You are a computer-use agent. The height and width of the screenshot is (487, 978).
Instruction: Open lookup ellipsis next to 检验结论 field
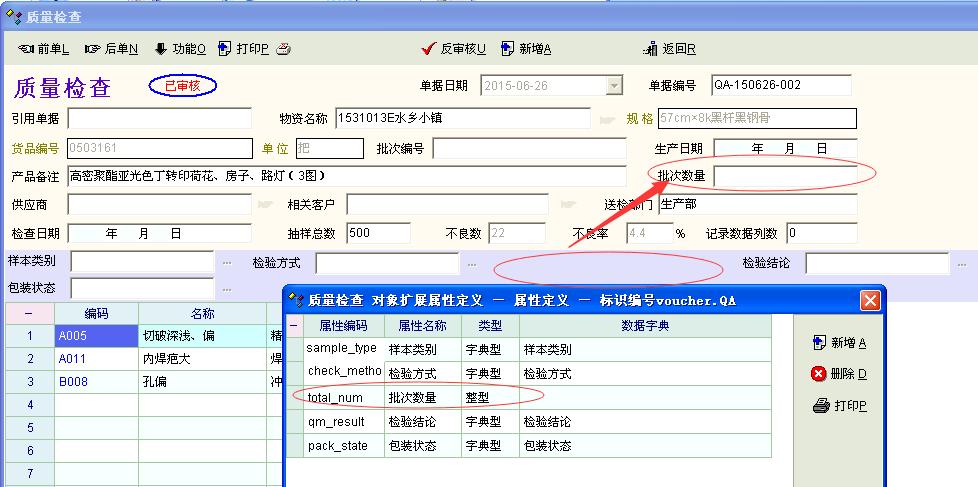pyautogui.click(x=963, y=263)
